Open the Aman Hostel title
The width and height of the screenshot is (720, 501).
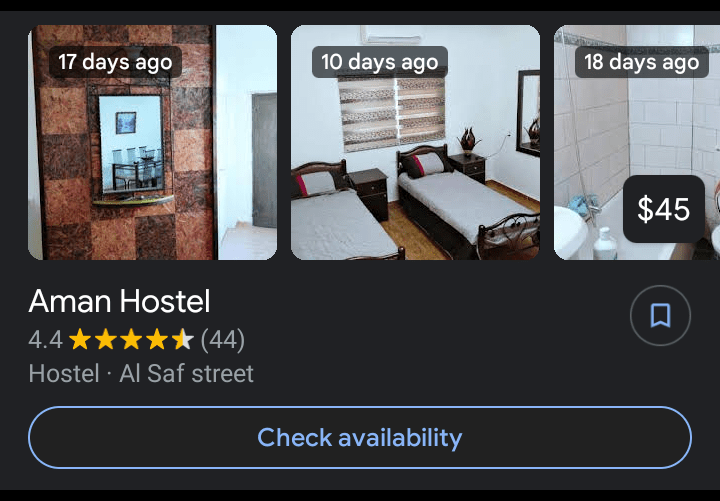point(119,301)
